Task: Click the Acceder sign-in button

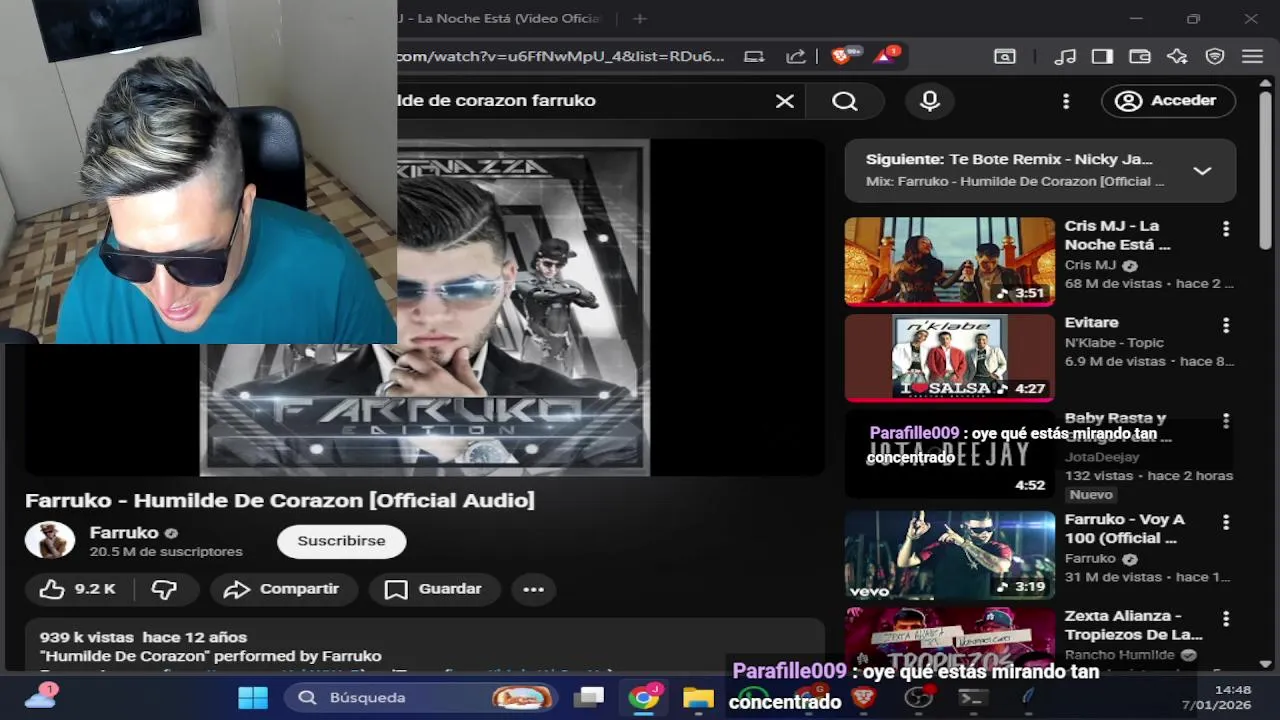Action: [1169, 101]
